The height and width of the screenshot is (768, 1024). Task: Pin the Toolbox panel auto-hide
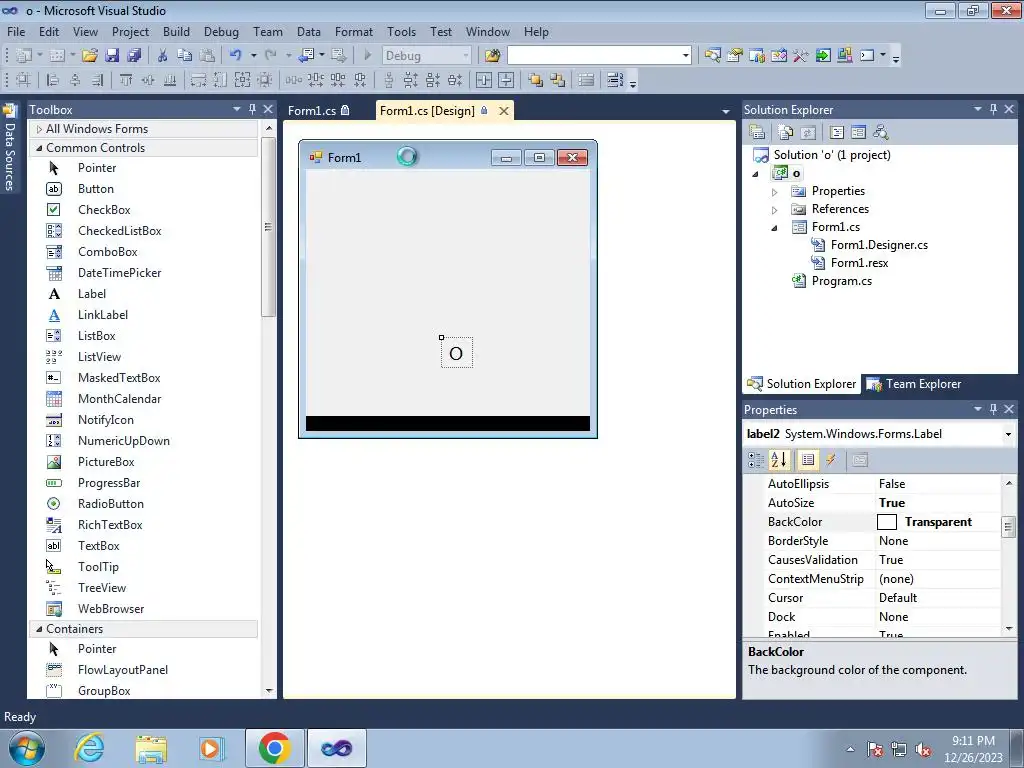click(252, 109)
